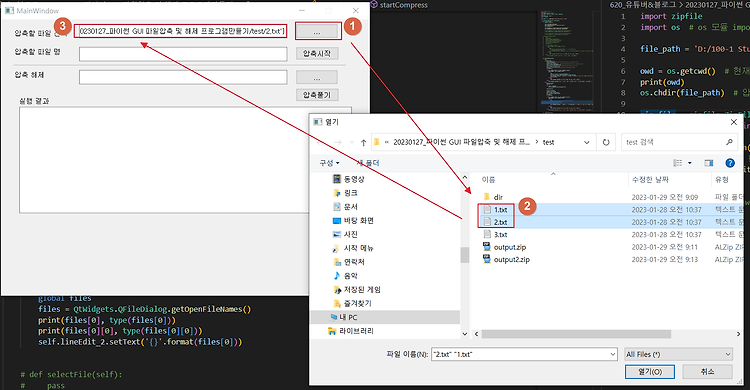Sort by the 수정한 날짜 column header
Viewport: 750px width, 390px height.
click(x=650, y=179)
